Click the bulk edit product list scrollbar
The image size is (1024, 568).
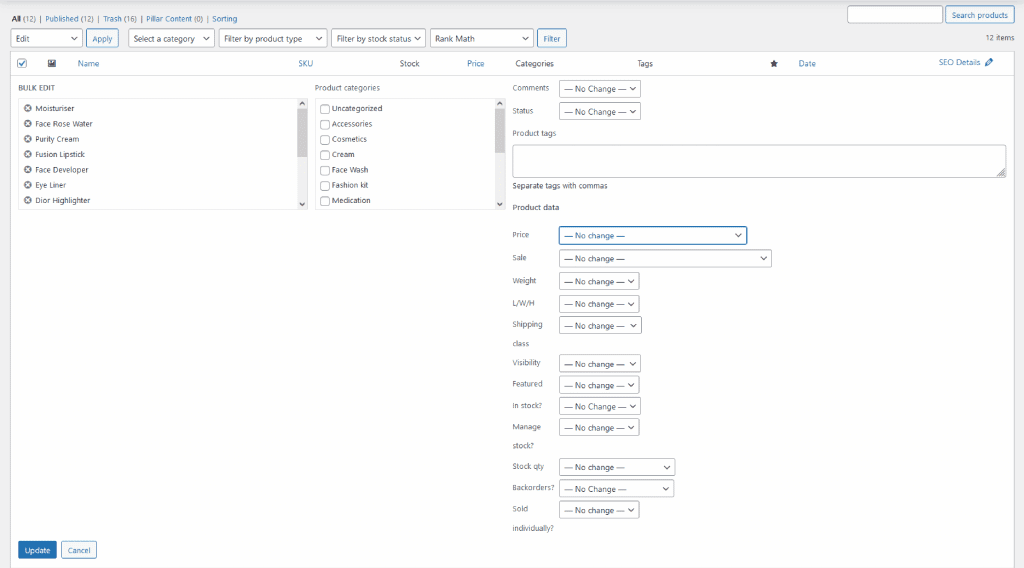(x=302, y=133)
